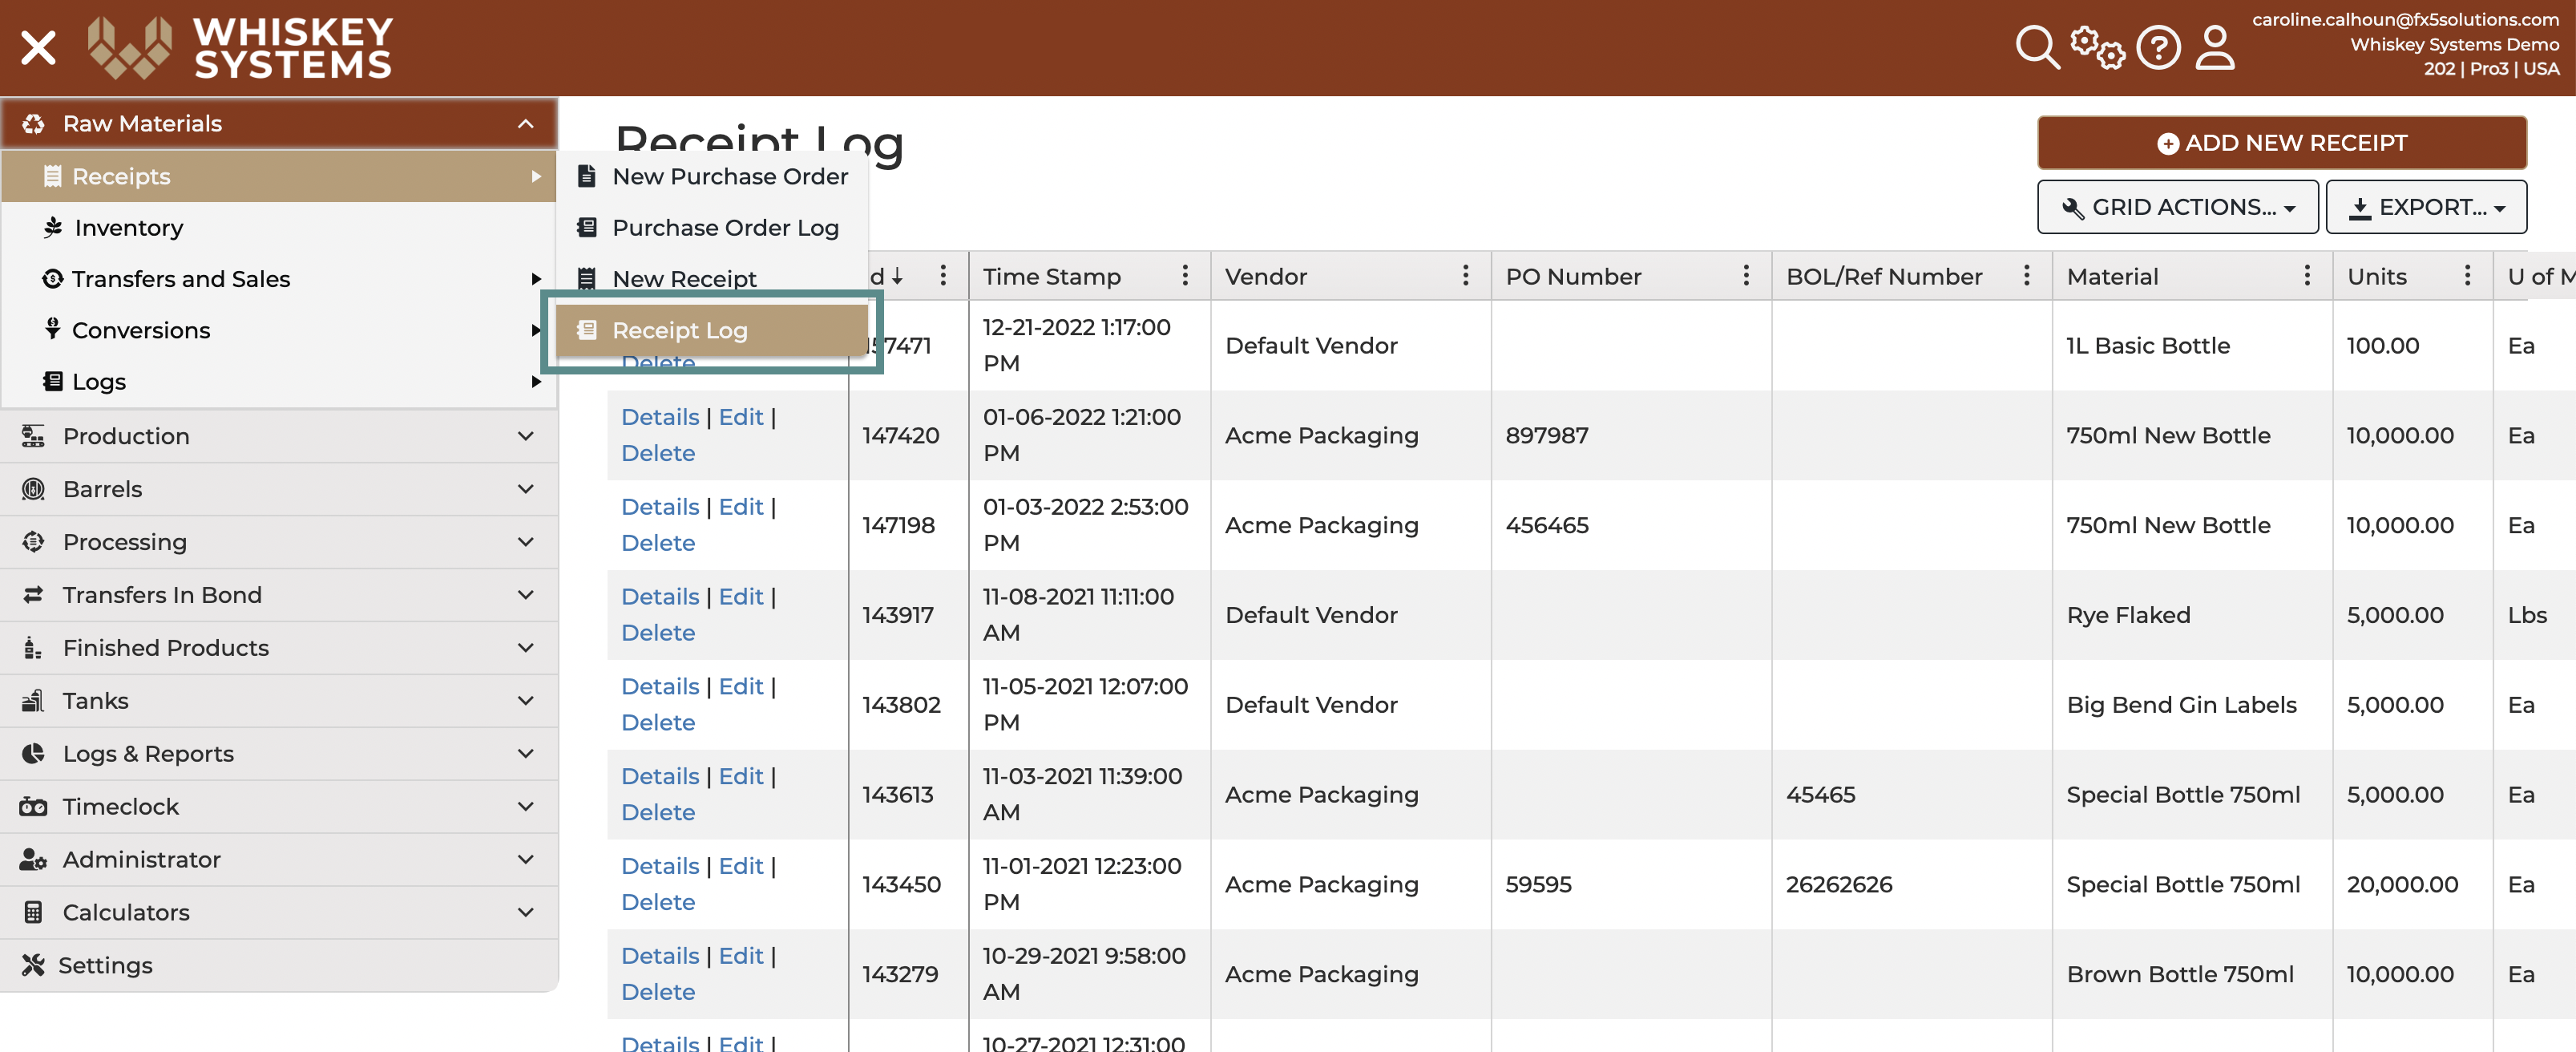Close the sidebar with the X icon

pos(38,47)
